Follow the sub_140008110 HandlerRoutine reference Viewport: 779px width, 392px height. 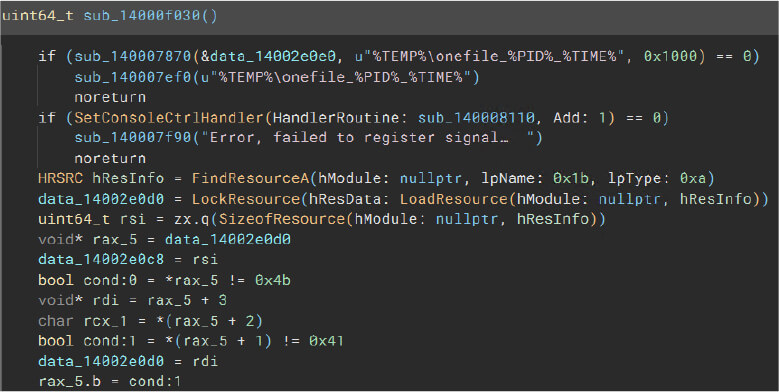tap(476, 118)
